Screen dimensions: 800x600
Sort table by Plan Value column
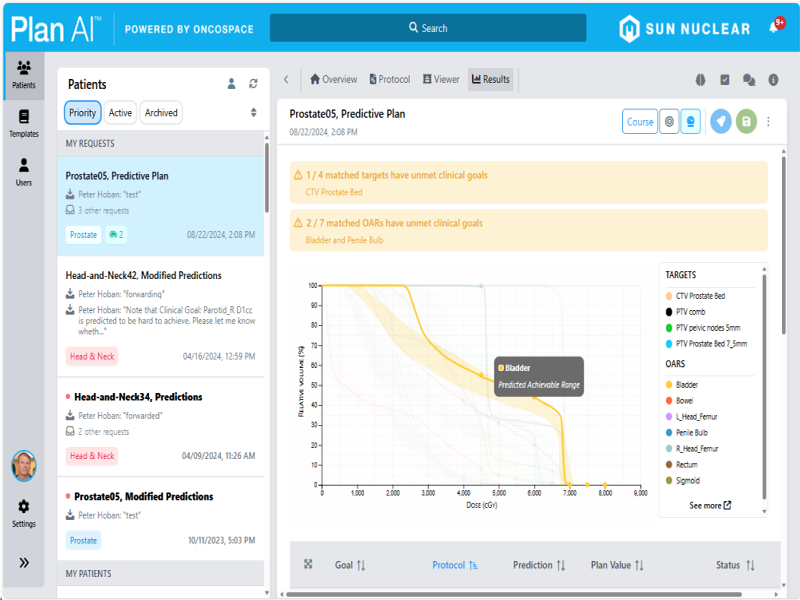pos(617,565)
